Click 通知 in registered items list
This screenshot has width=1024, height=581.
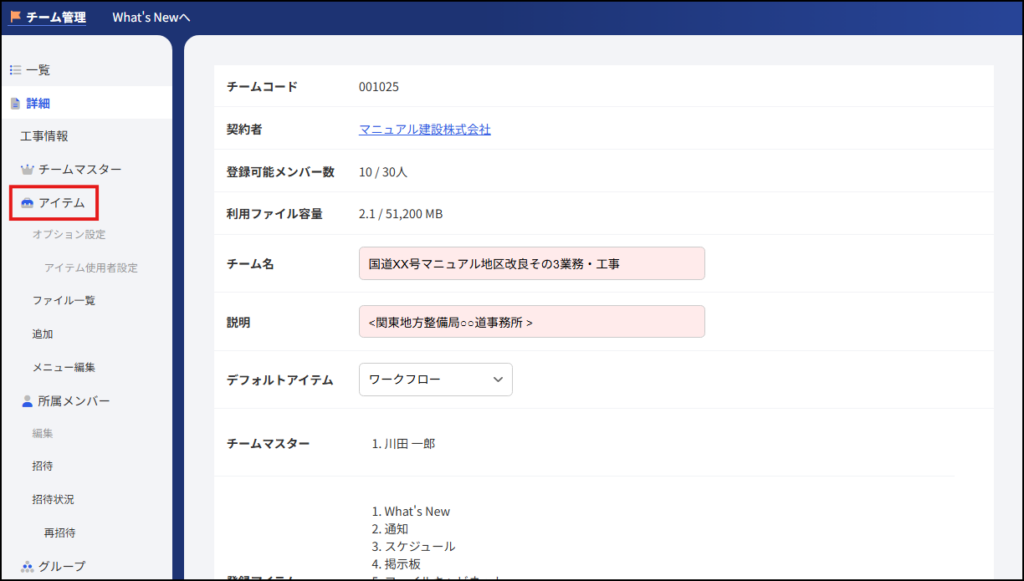396,529
